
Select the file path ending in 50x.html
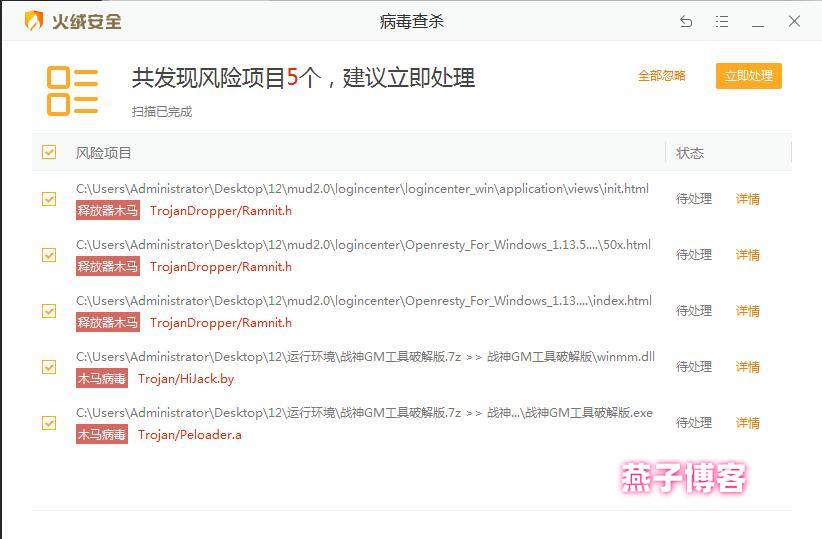click(x=363, y=245)
